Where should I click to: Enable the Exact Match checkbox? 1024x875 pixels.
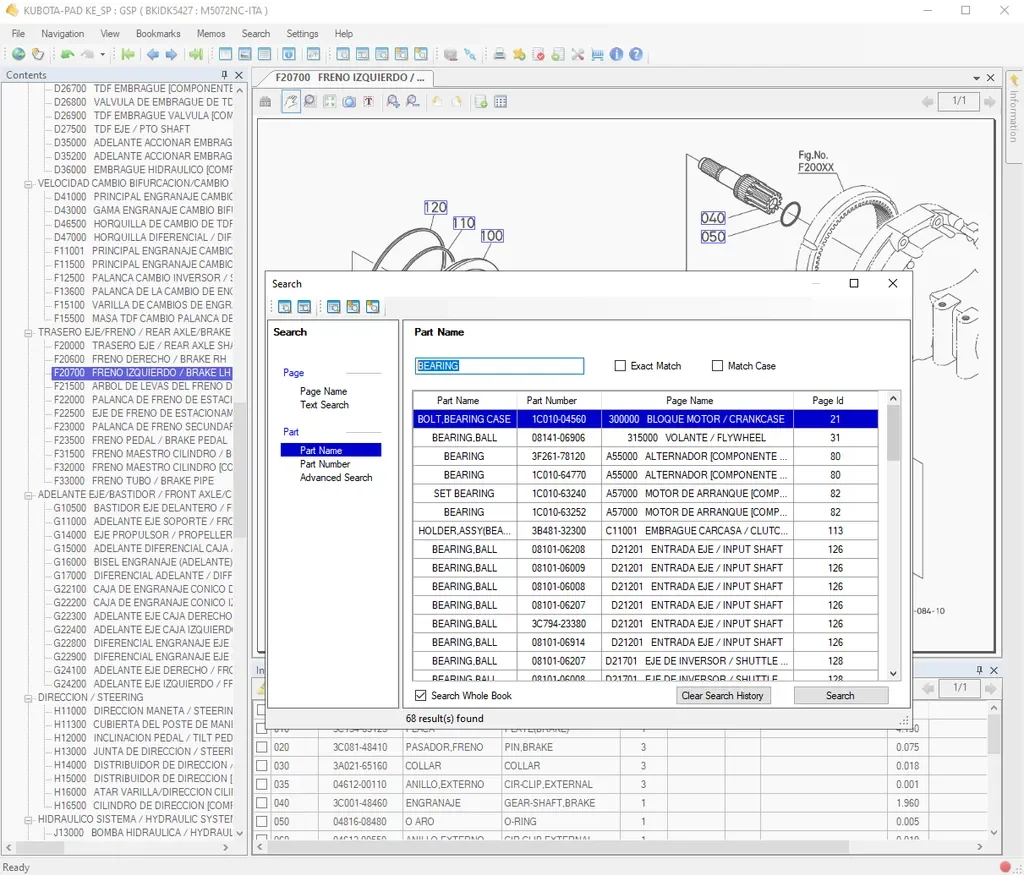coord(621,366)
